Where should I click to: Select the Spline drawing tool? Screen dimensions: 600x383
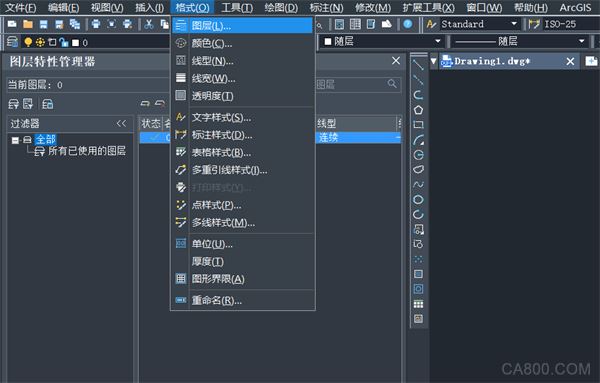[418, 184]
